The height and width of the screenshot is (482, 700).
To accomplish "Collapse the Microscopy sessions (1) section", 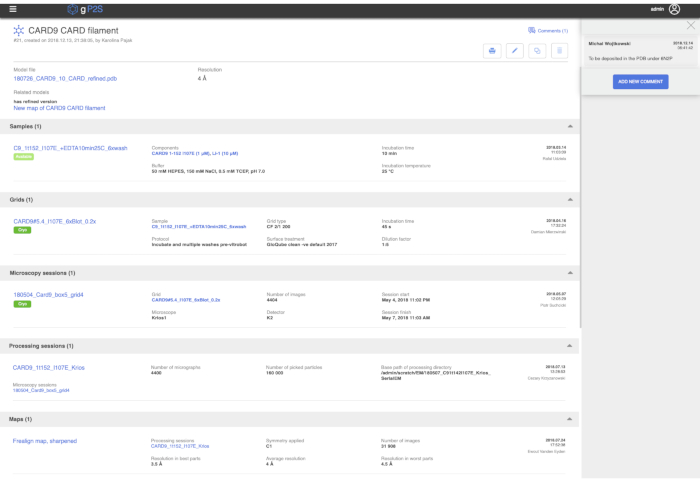I will click(570, 272).
